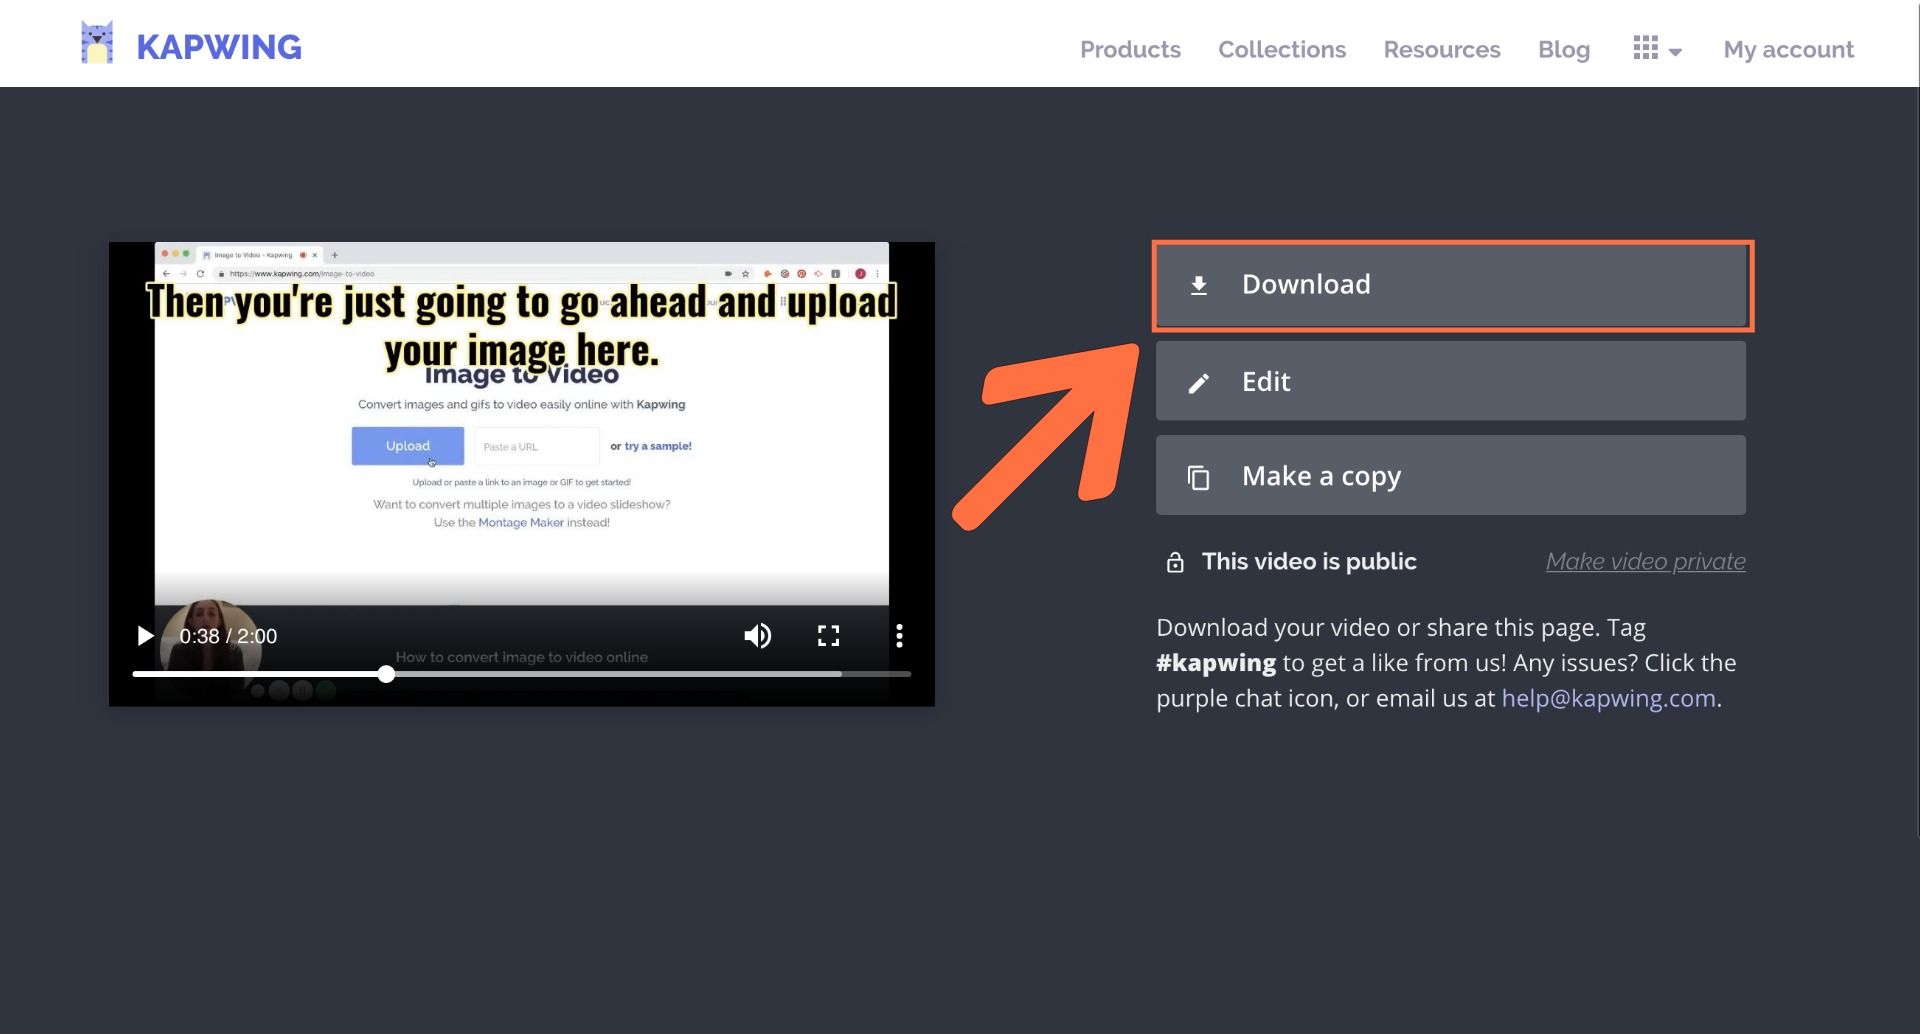Open the Products menu

(x=1130, y=49)
